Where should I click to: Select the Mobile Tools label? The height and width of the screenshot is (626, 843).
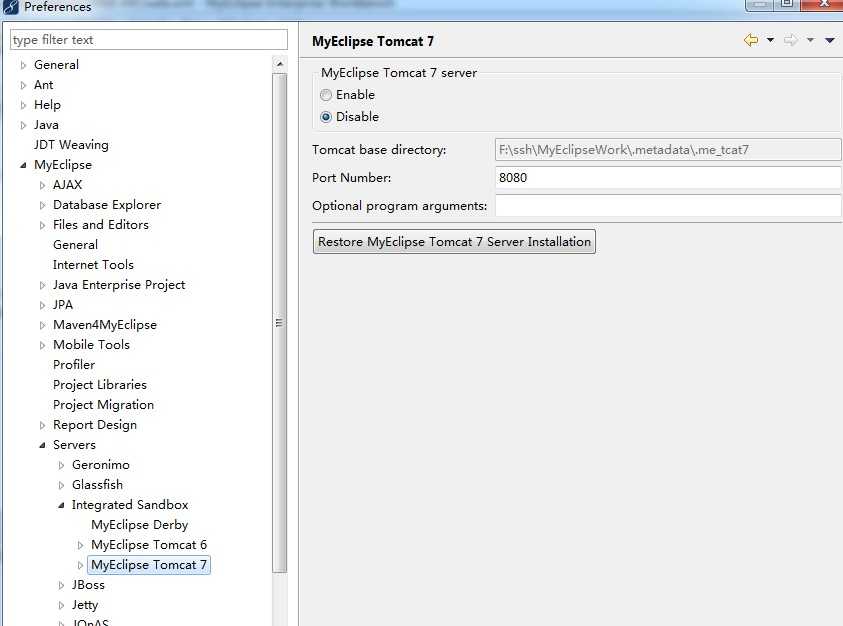[x=91, y=345]
